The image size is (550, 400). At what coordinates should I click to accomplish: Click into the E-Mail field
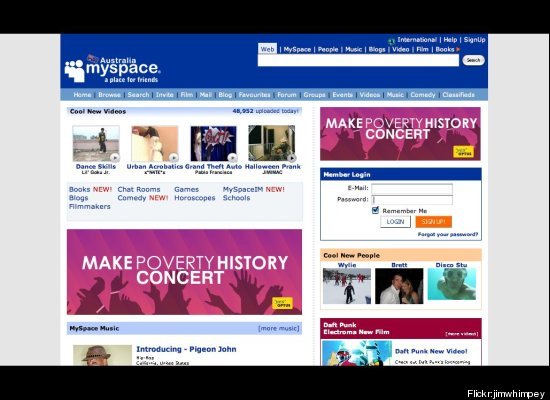click(x=412, y=189)
